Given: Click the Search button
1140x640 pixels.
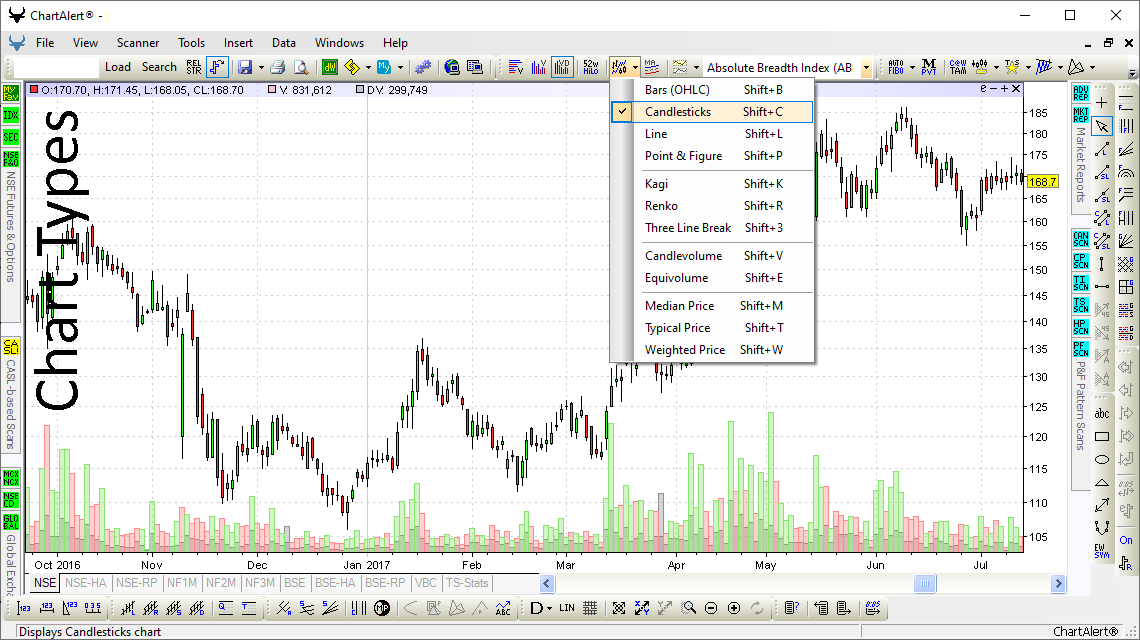Looking at the screenshot, I should (159, 67).
